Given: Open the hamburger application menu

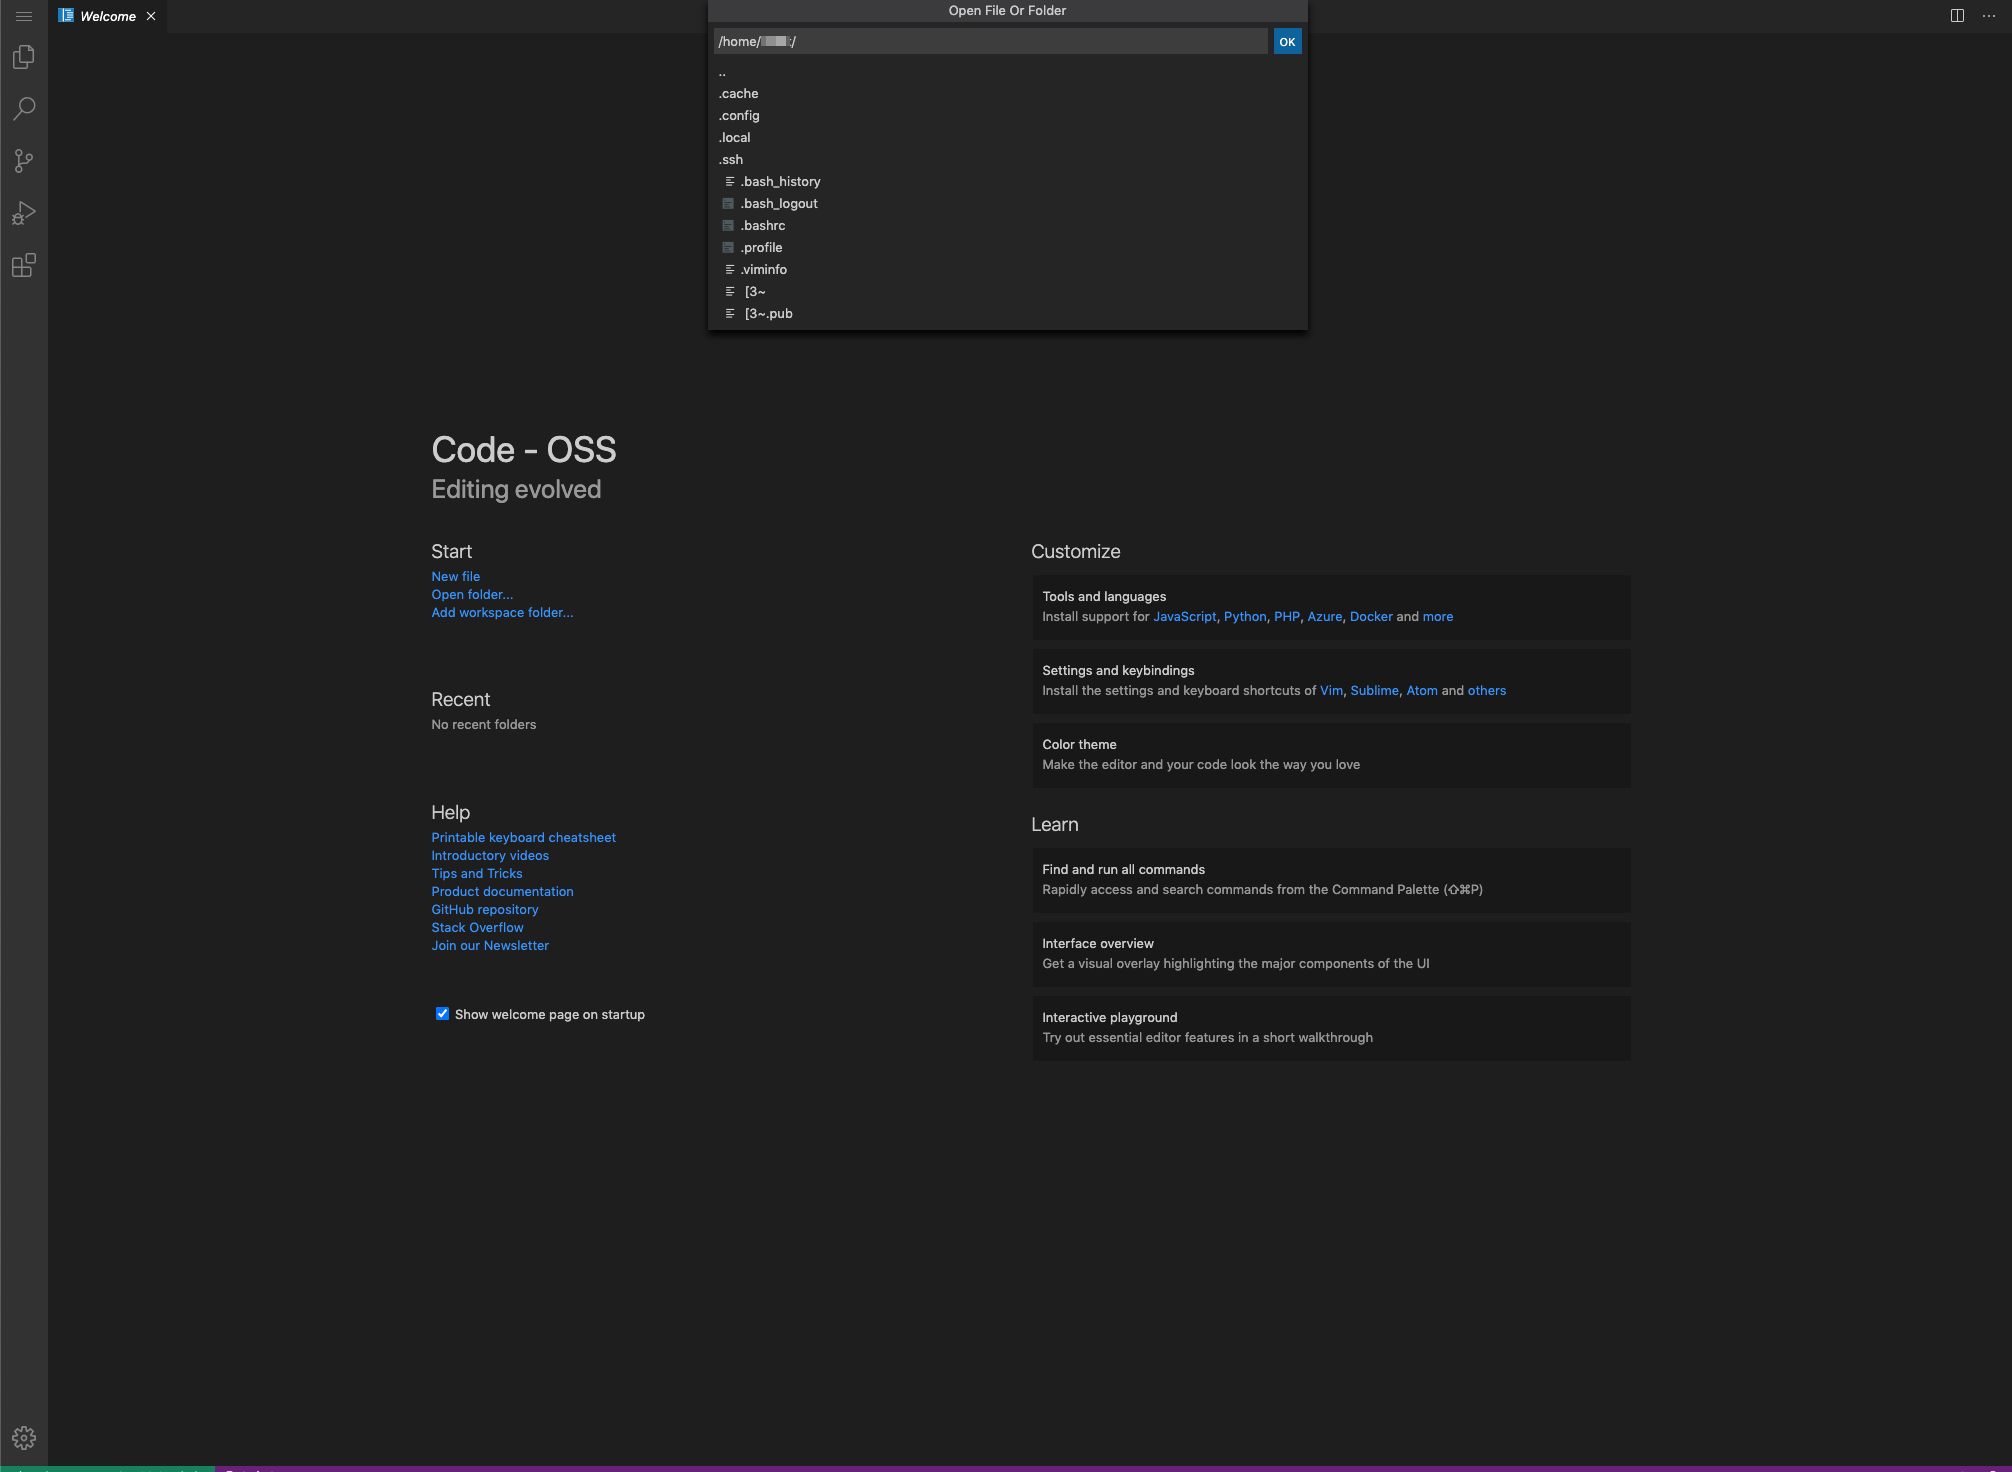Looking at the screenshot, I should click(x=24, y=16).
